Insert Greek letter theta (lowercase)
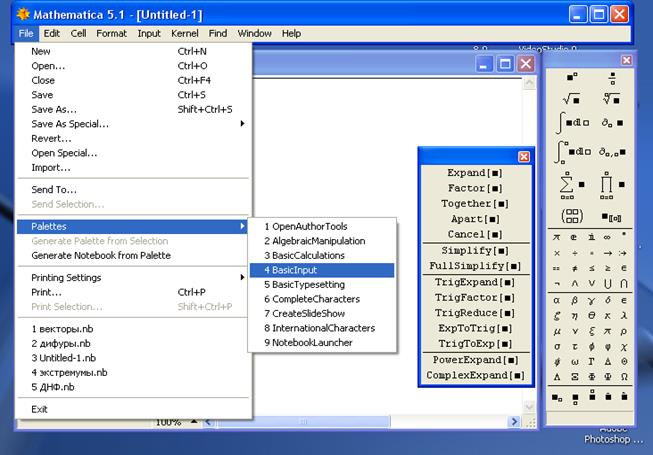653x455 pixels. click(x=591, y=316)
